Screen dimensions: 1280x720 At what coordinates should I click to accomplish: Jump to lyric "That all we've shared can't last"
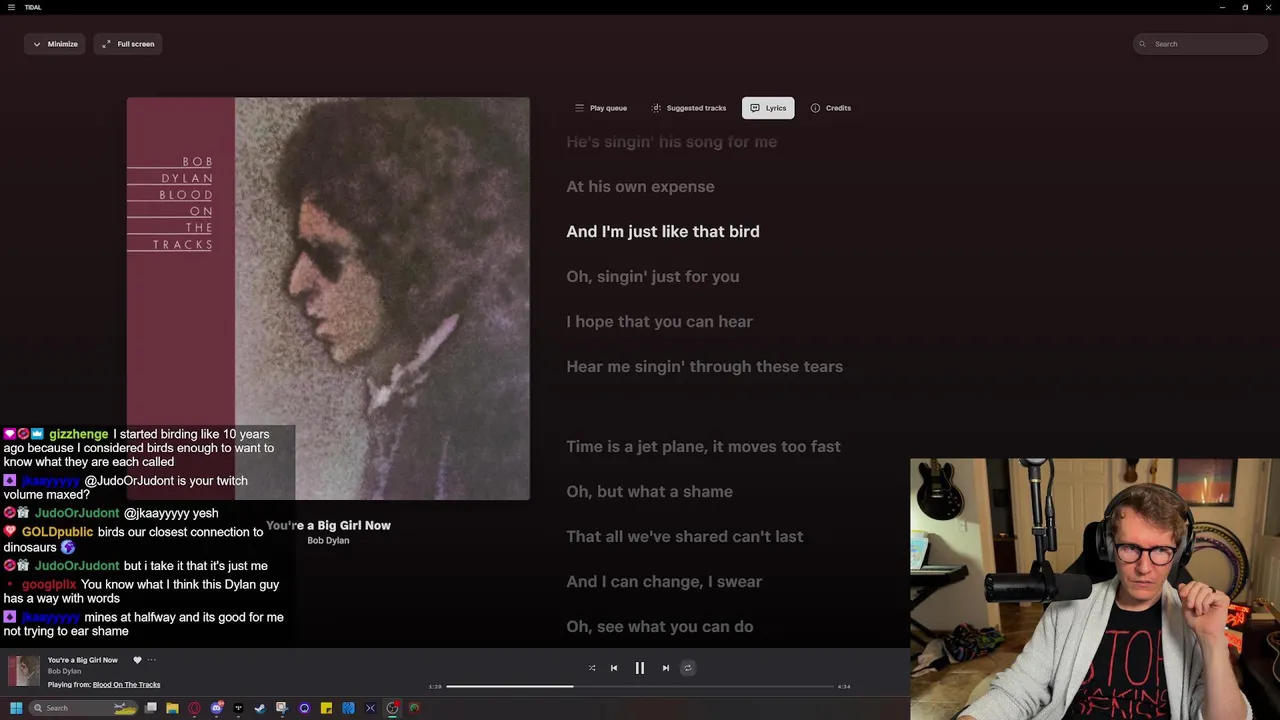pyautogui.click(x=685, y=537)
